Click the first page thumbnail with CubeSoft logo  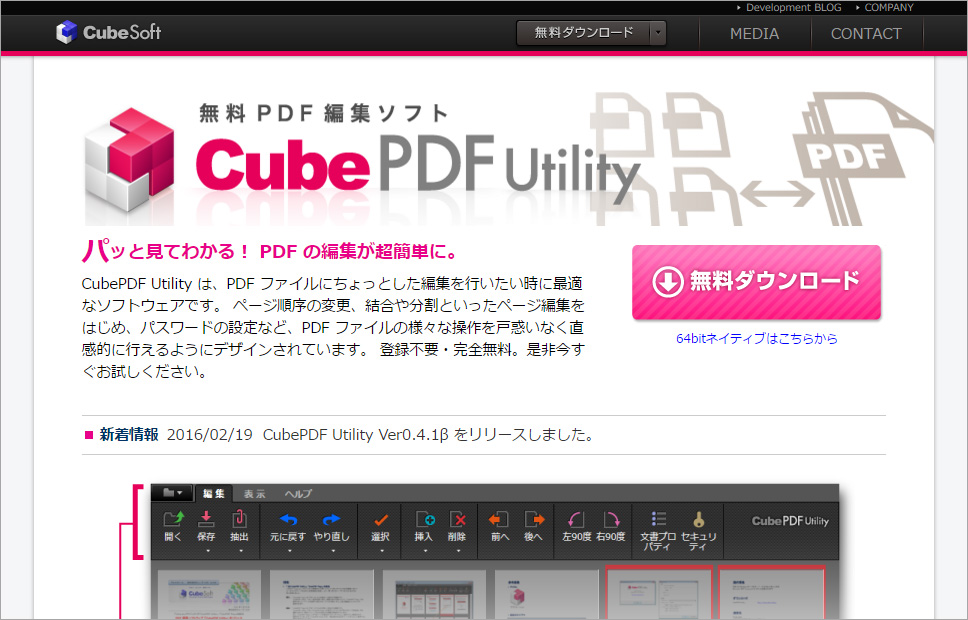(209, 595)
